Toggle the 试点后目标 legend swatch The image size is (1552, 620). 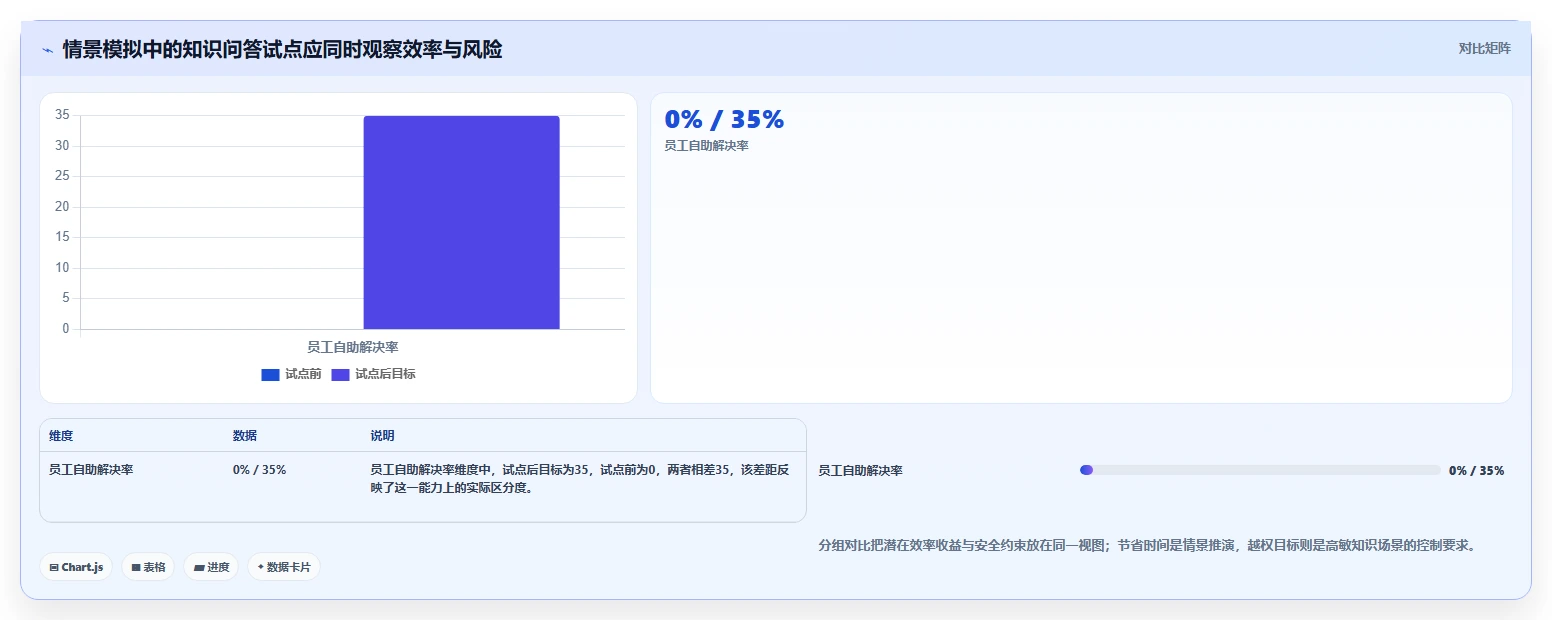(x=340, y=375)
